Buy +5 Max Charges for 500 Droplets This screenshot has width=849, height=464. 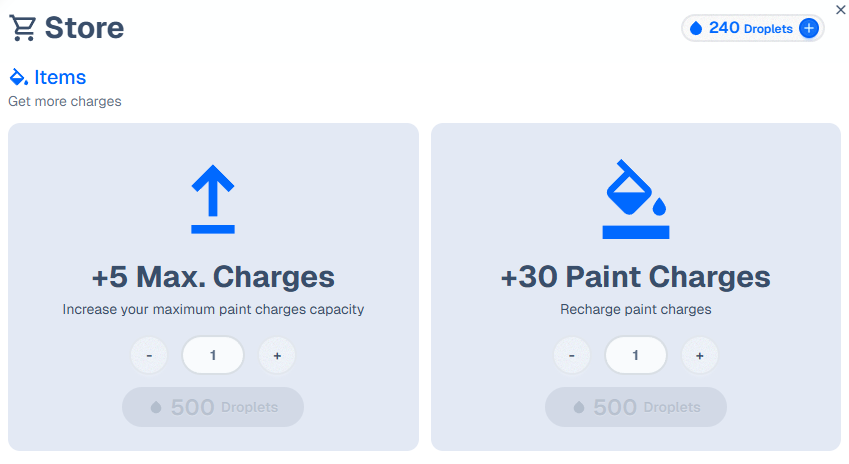click(213, 407)
